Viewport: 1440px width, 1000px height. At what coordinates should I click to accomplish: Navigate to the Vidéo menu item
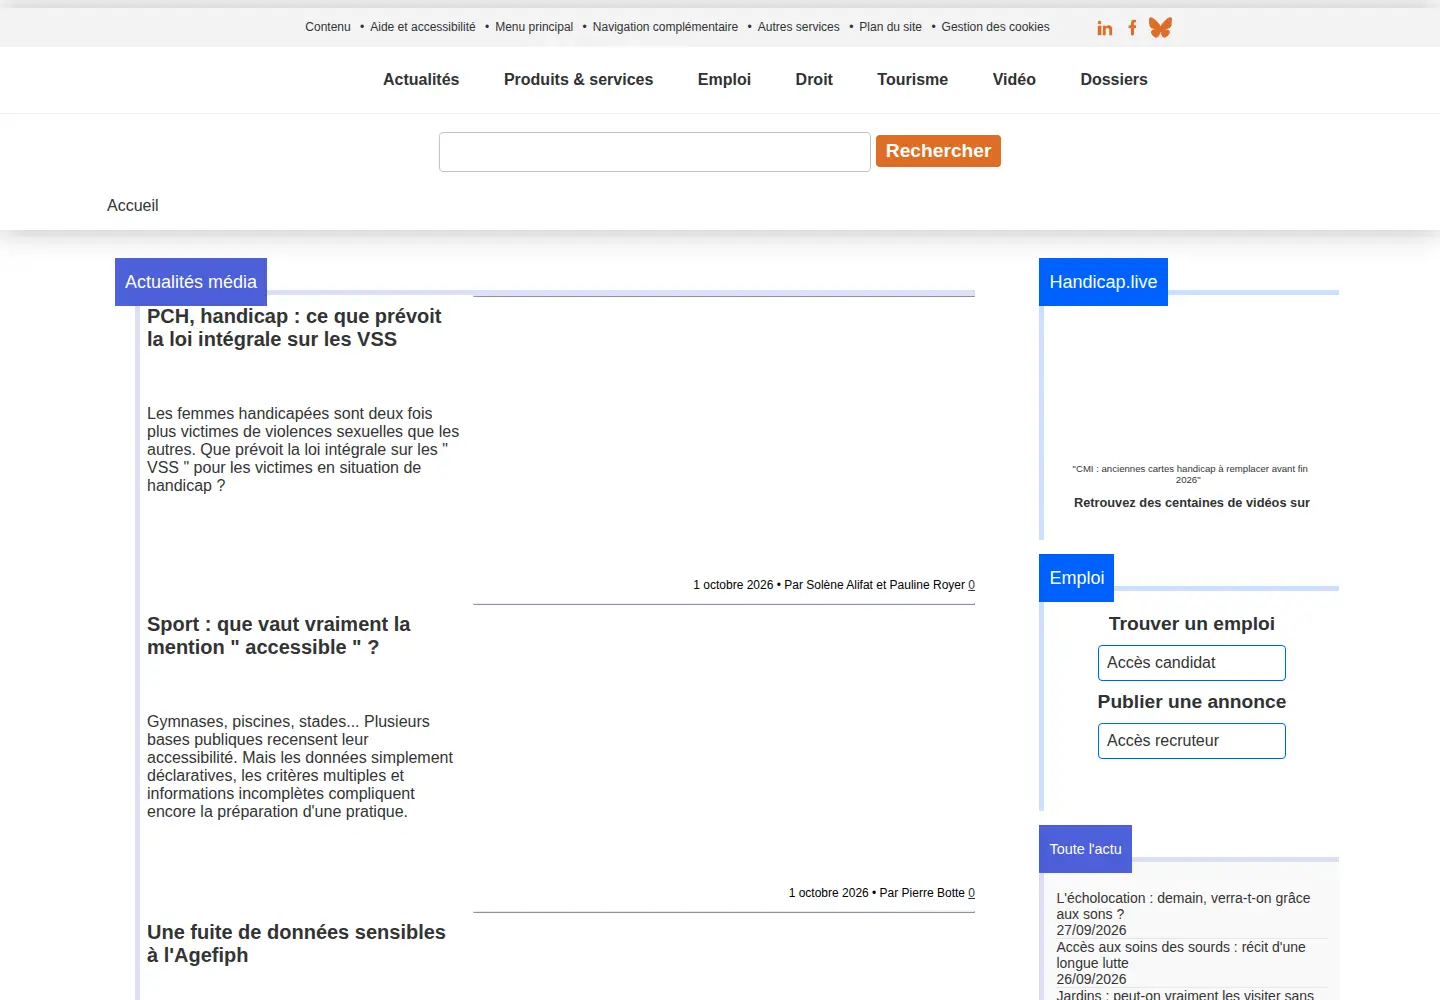coord(1014,80)
